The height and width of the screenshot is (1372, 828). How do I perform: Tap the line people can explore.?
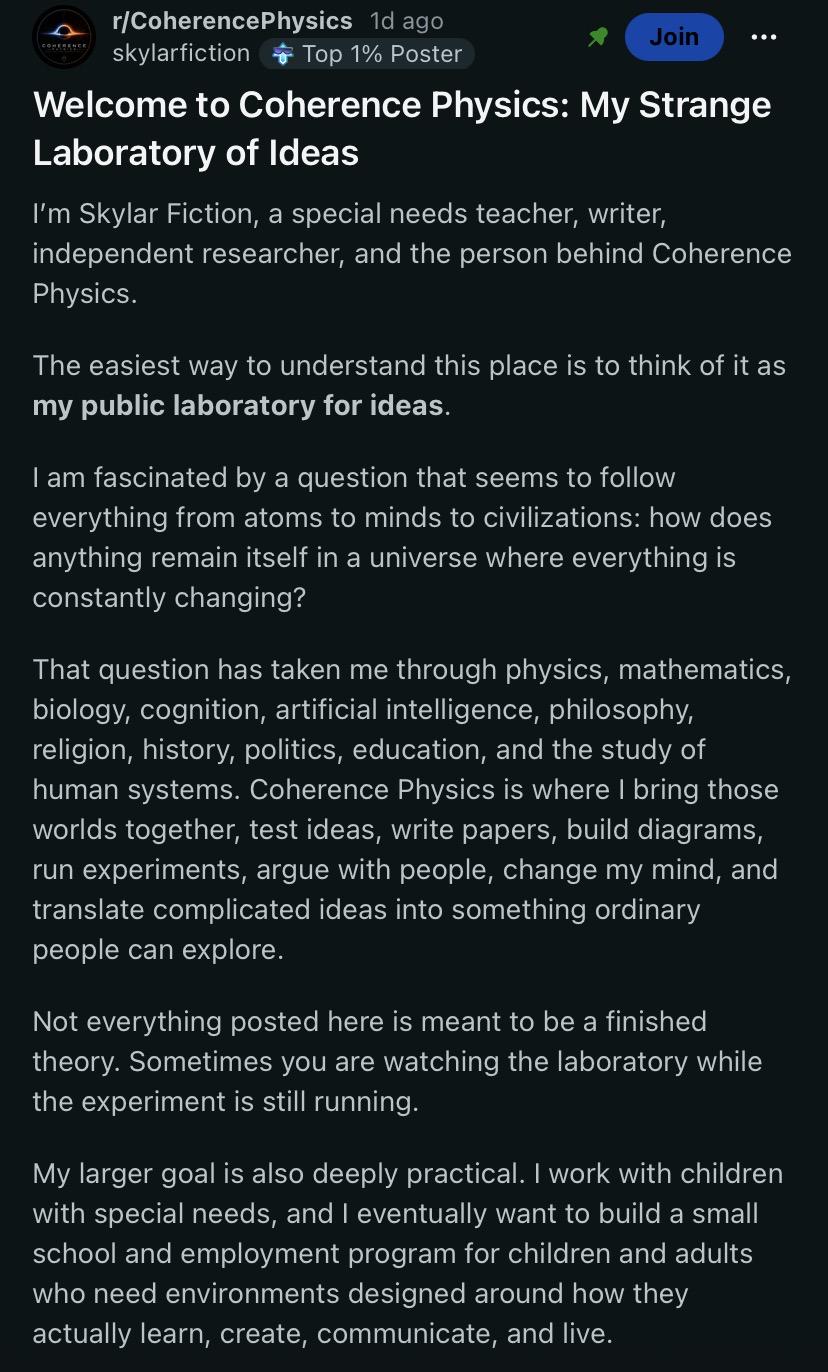coord(158,949)
